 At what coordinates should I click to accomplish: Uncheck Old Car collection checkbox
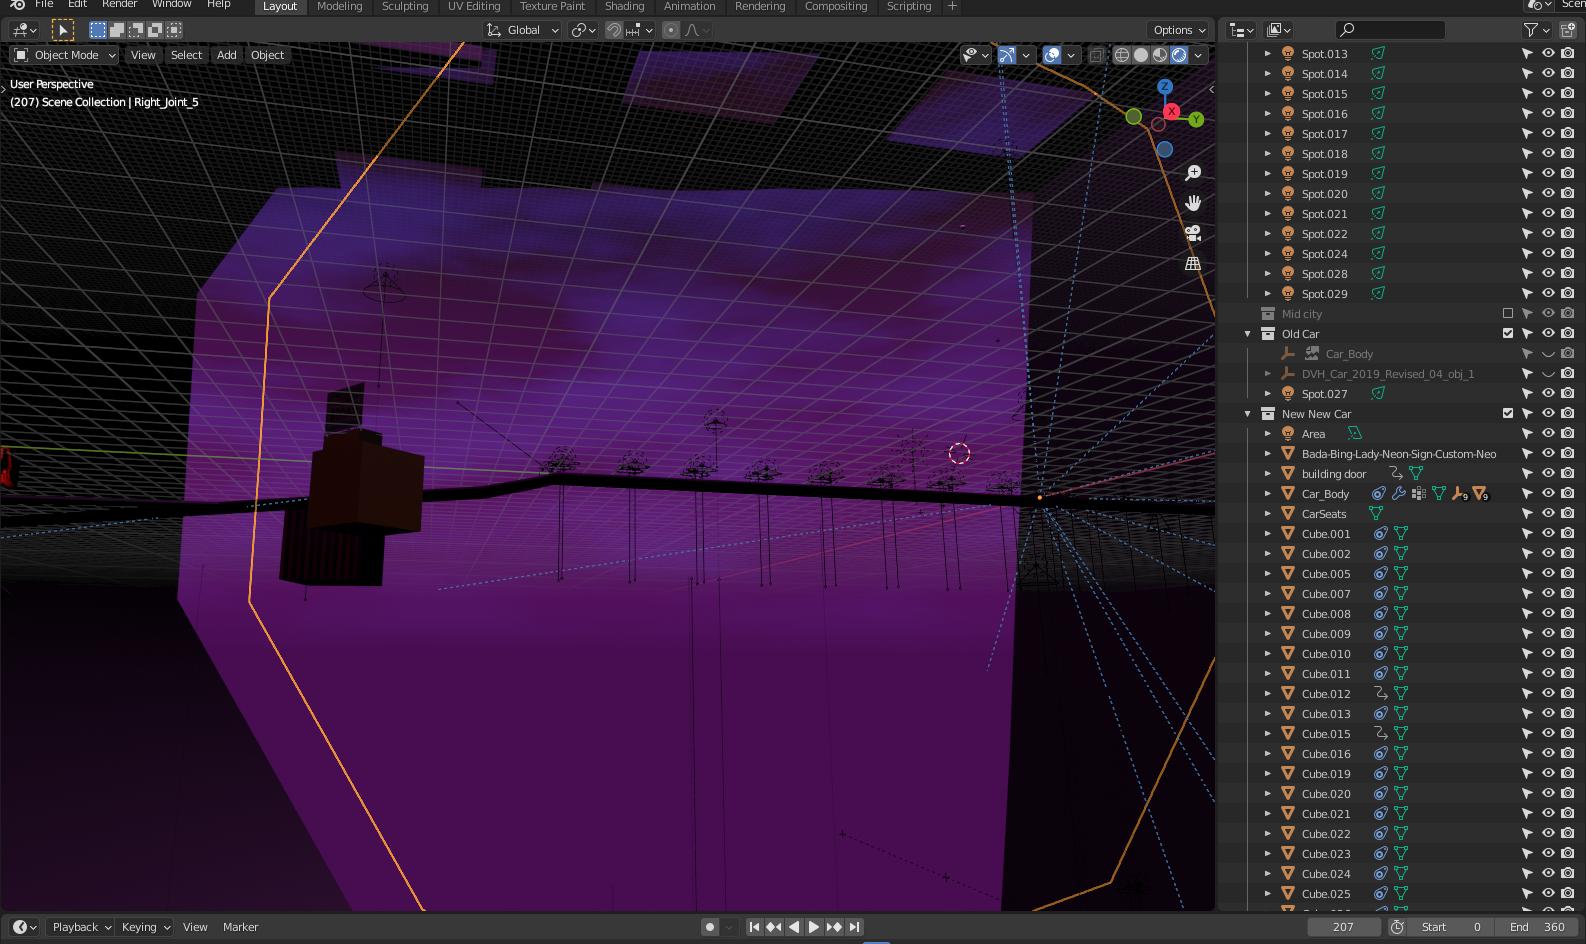tap(1508, 333)
